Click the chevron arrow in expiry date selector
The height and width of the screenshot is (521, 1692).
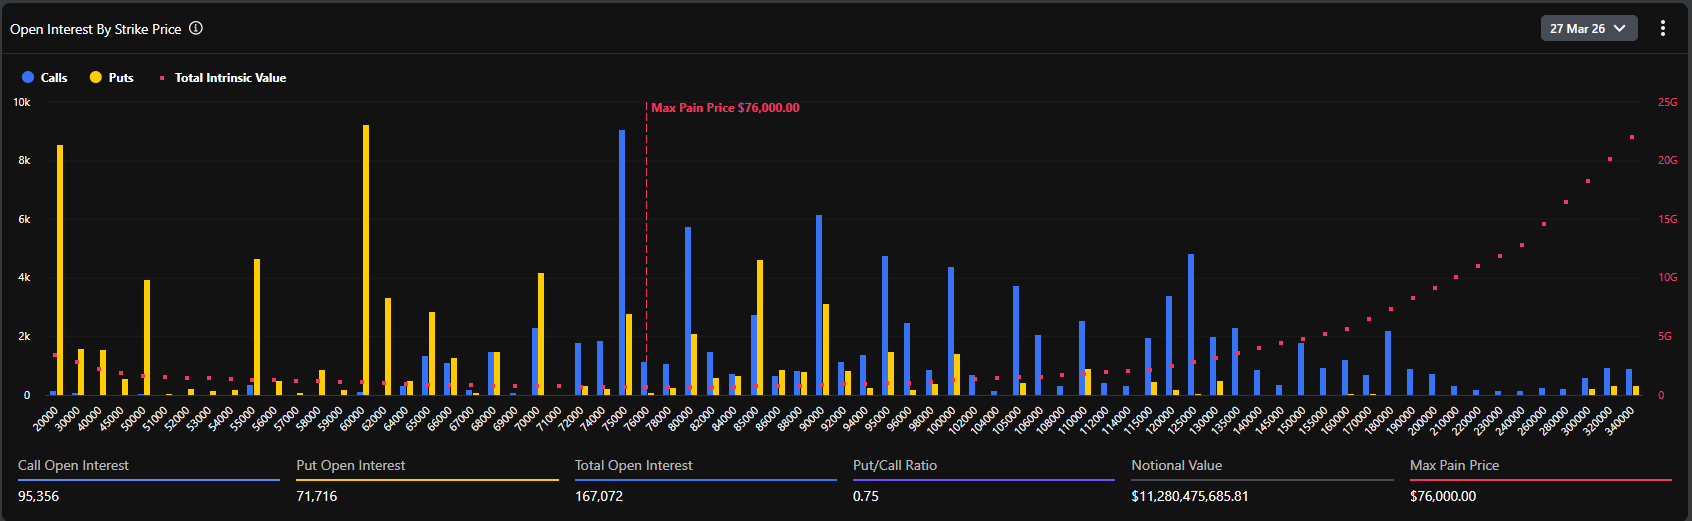tap(1620, 28)
